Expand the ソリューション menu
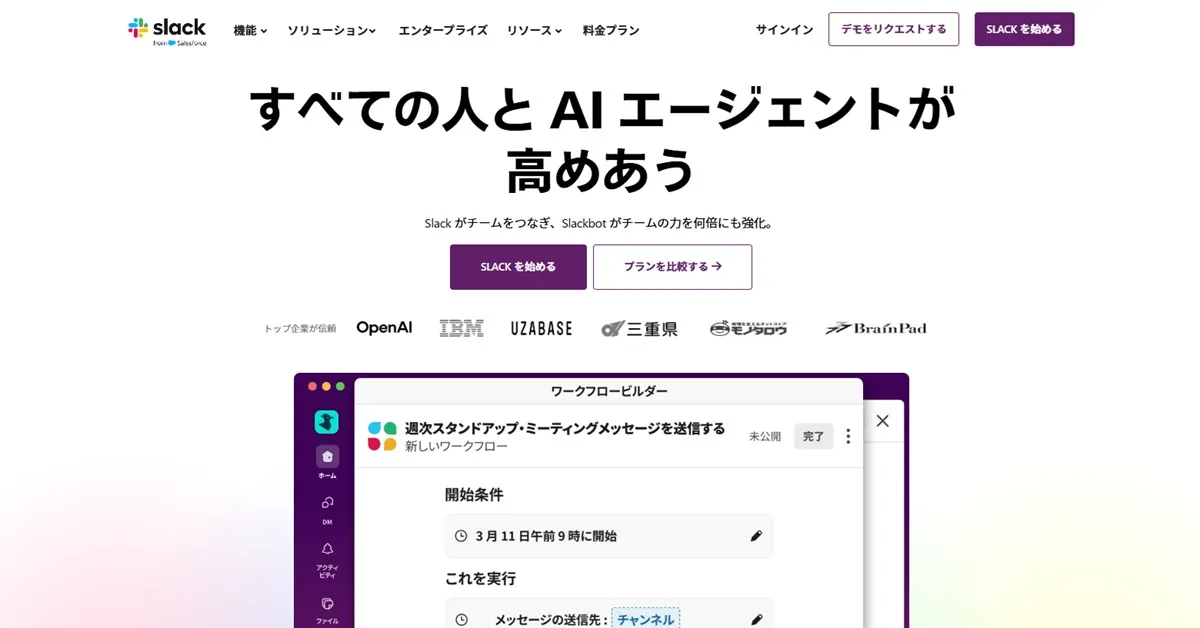The height and width of the screenshot is (628, 1200). pos(331,30)
